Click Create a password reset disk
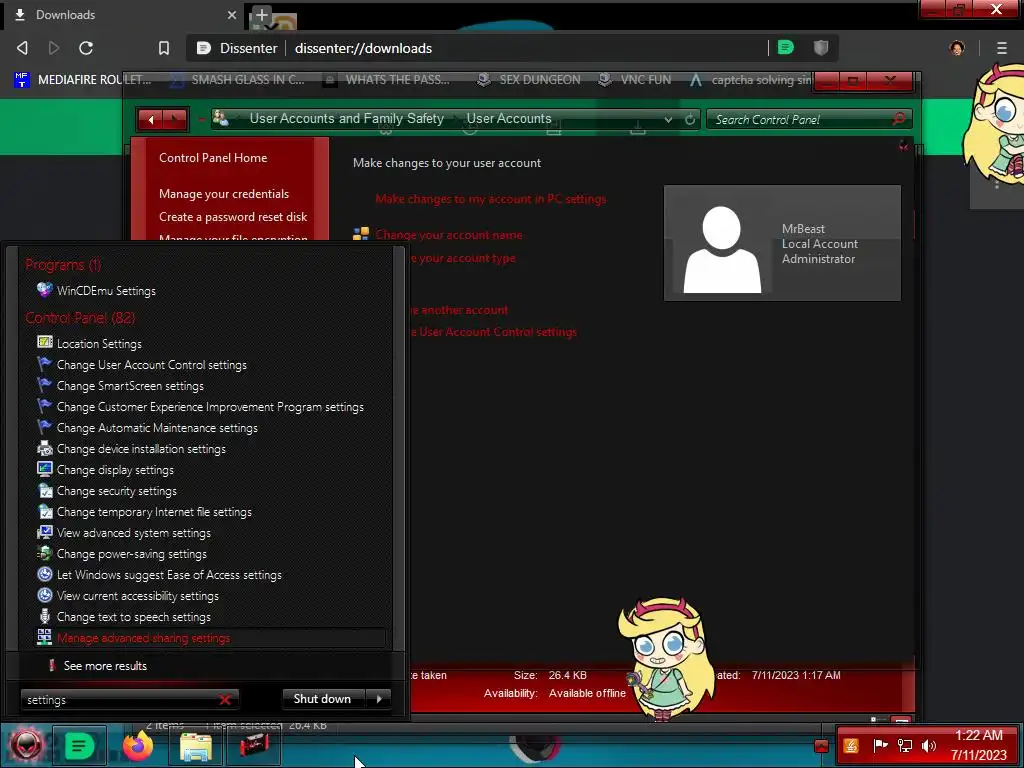The width and height of the screenshot is (1024, 768). 232,217
